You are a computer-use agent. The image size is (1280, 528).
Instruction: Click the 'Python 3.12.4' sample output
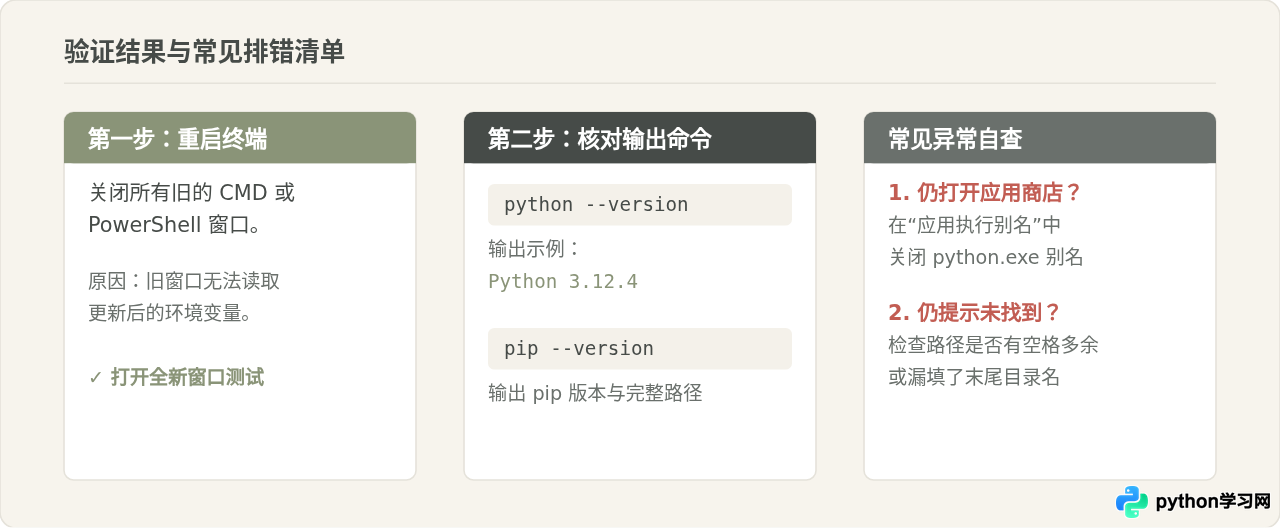click(x=563, y=281)
